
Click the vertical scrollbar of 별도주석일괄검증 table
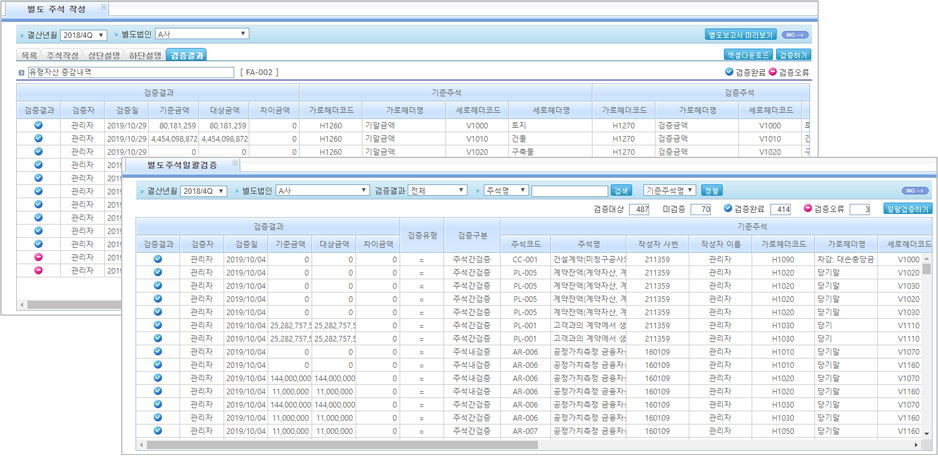coord(927,268)
